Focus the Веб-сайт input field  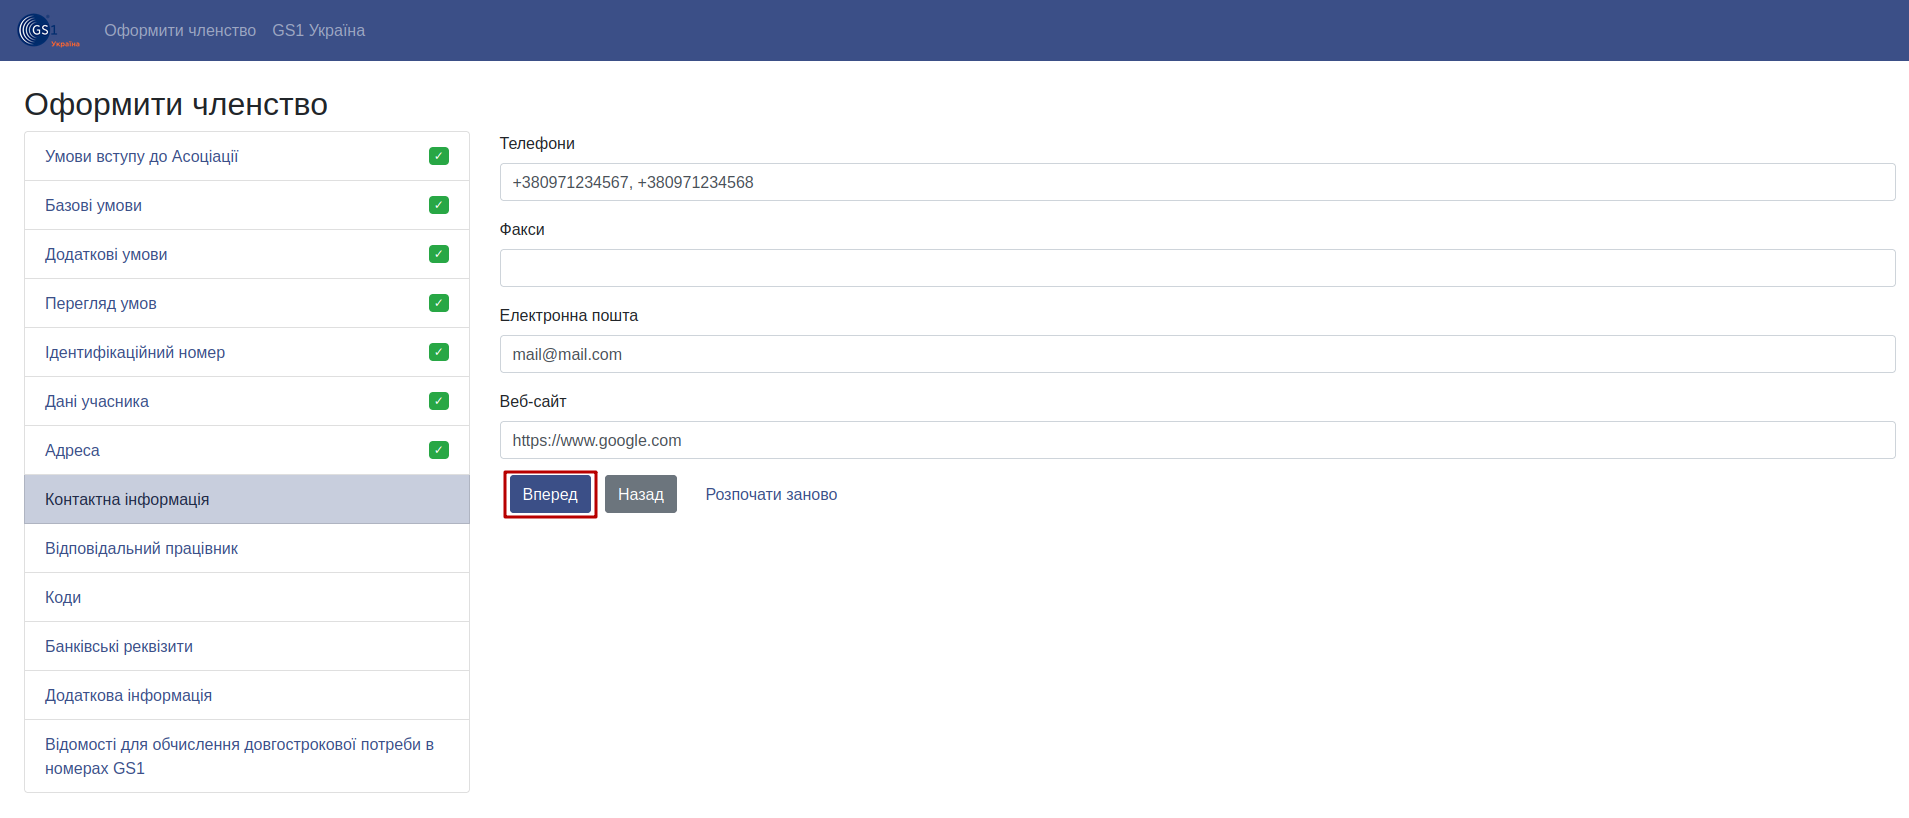click(x=1197, y=440)
